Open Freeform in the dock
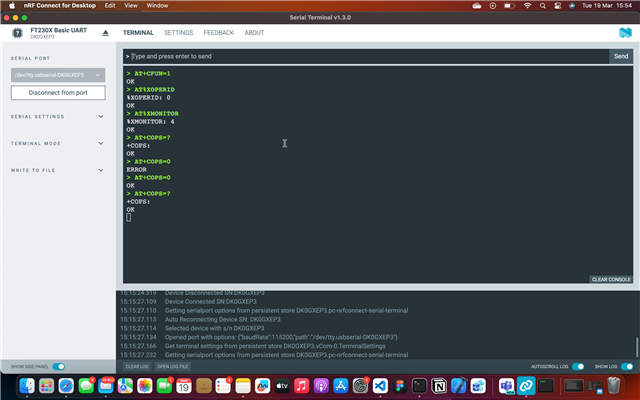This screenshot has height=400, width=640. pos(262,385)
